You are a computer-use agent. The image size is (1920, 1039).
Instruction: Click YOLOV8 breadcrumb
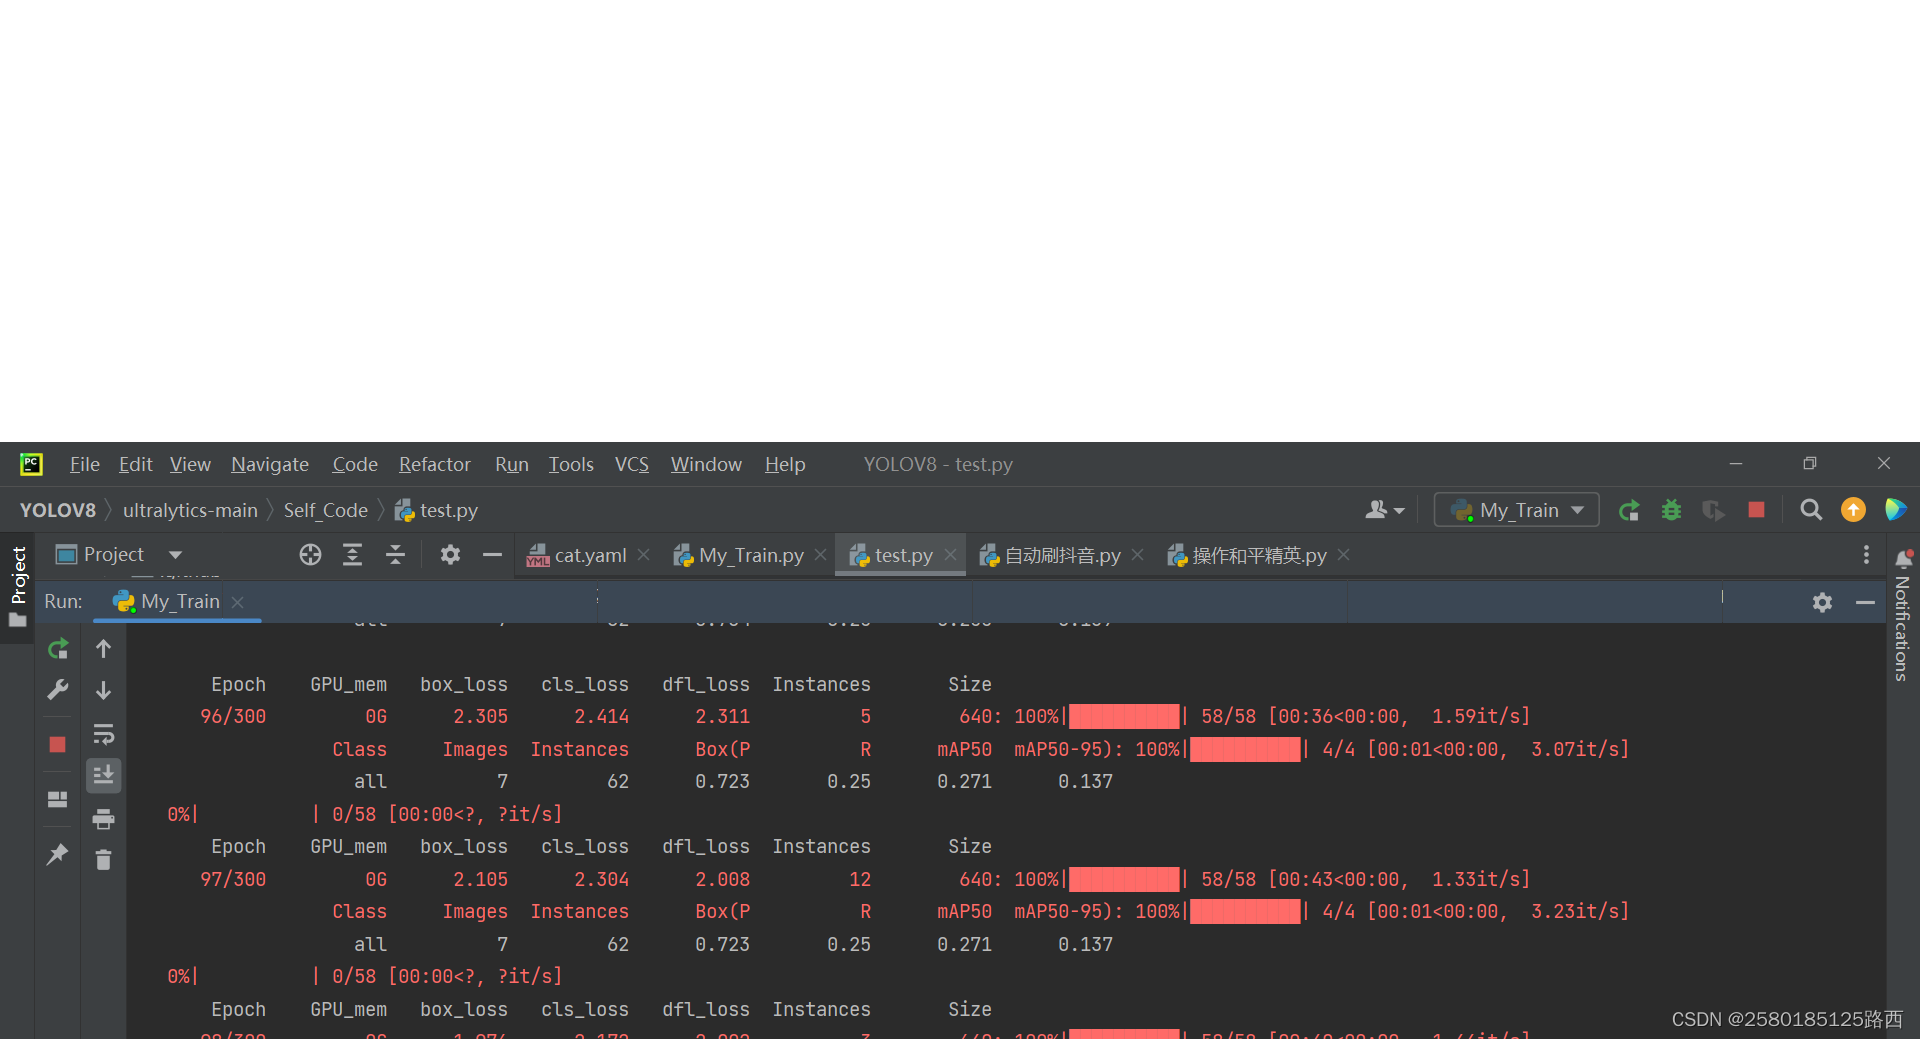(58, 510)
